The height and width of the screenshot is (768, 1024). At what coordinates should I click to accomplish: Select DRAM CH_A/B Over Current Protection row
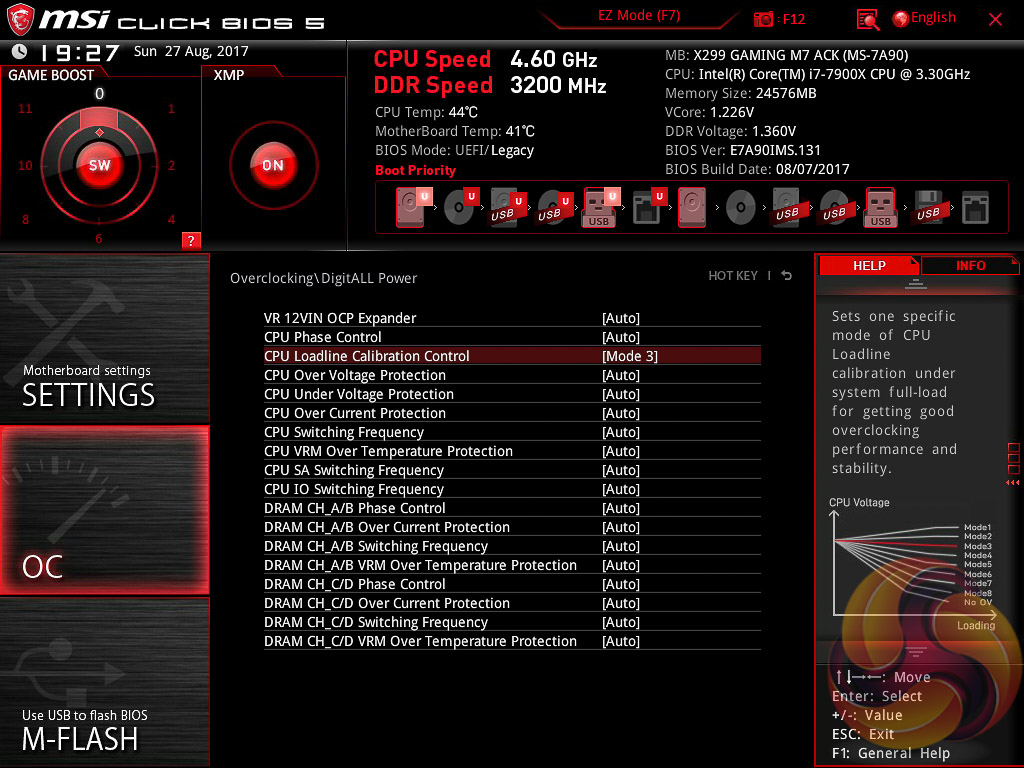coord(512,527)
